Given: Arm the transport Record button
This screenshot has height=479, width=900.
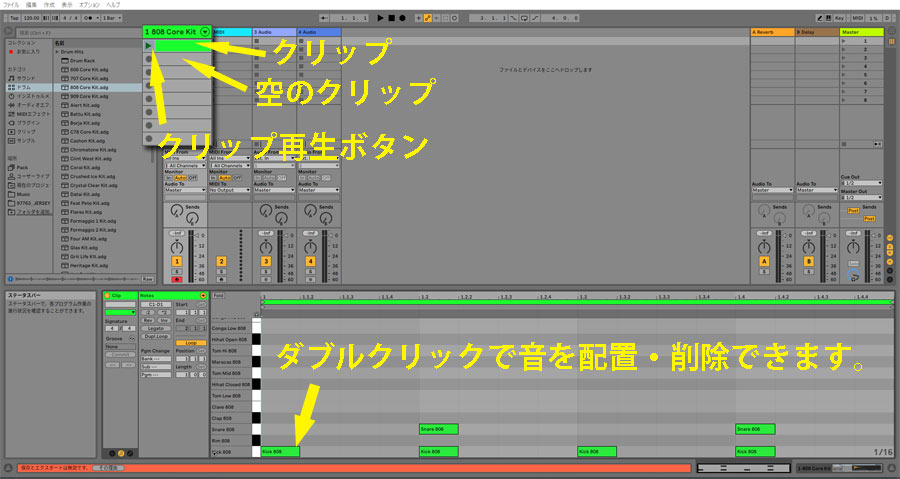Looking at the screenshot, I should pos(402,18).
